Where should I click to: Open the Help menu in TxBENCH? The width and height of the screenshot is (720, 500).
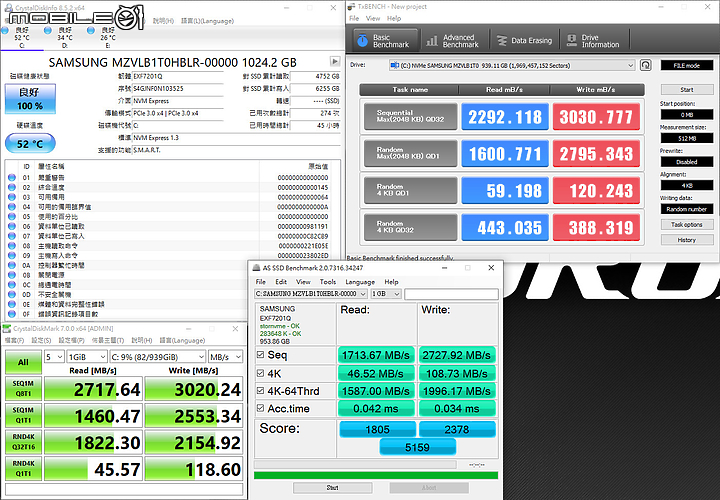[394, 18]
